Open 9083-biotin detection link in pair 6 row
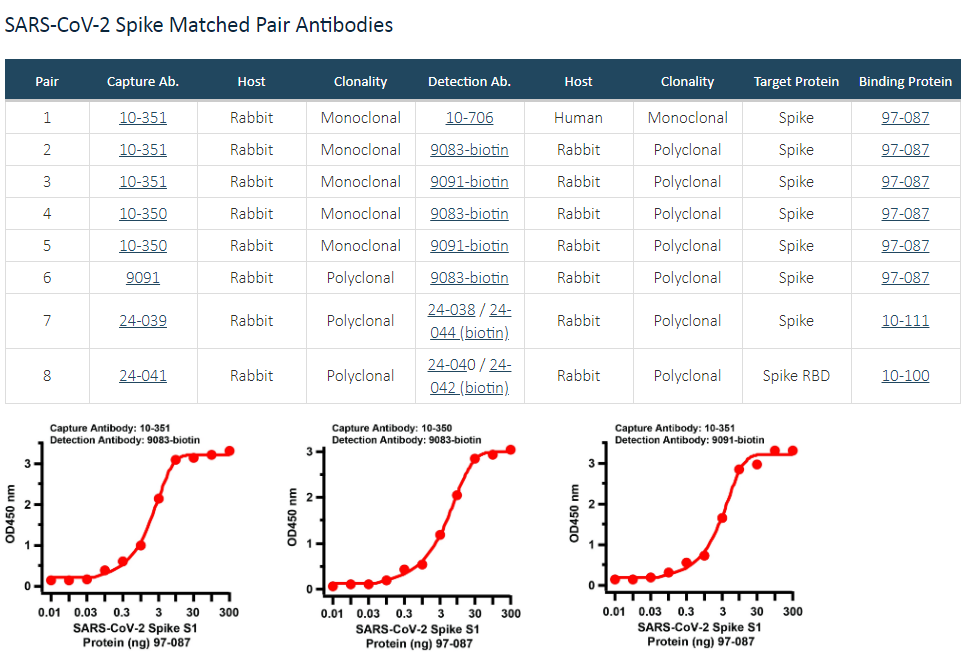Image resolution: width=966 pixels, height=669 pixels. (469, 278)
